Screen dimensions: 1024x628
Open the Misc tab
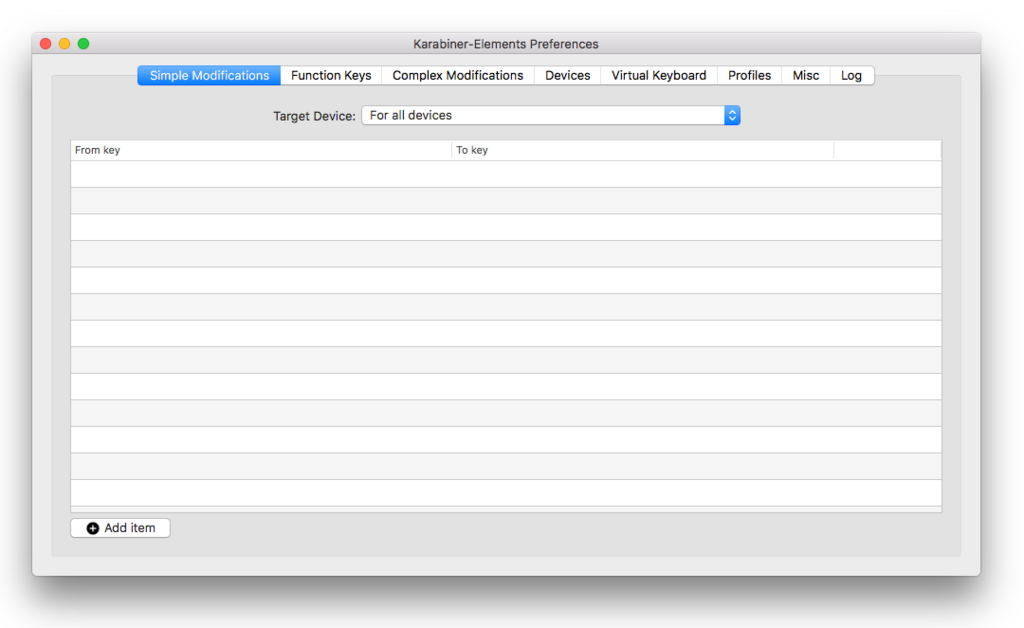tap(806, 76)
